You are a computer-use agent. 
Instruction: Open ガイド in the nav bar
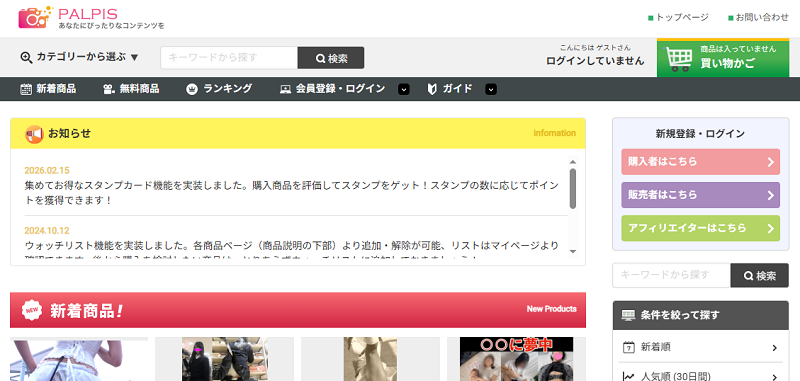tap(457, 89)
